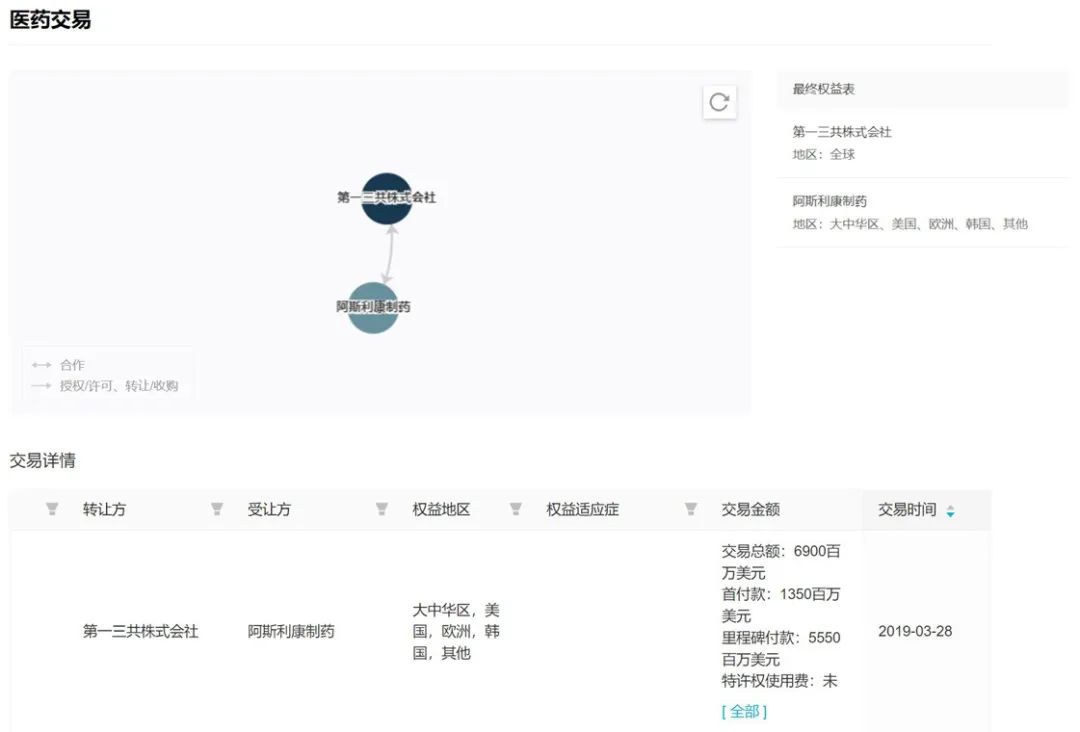Open the filter icon left of 交易金额
The width and height of the screenshot is (1080, 732).
point(690,510)
